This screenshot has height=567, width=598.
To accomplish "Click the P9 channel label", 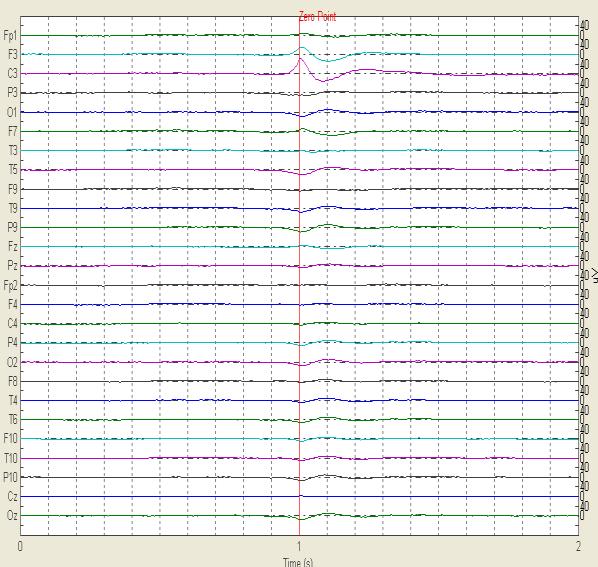I will coord(12,227).
